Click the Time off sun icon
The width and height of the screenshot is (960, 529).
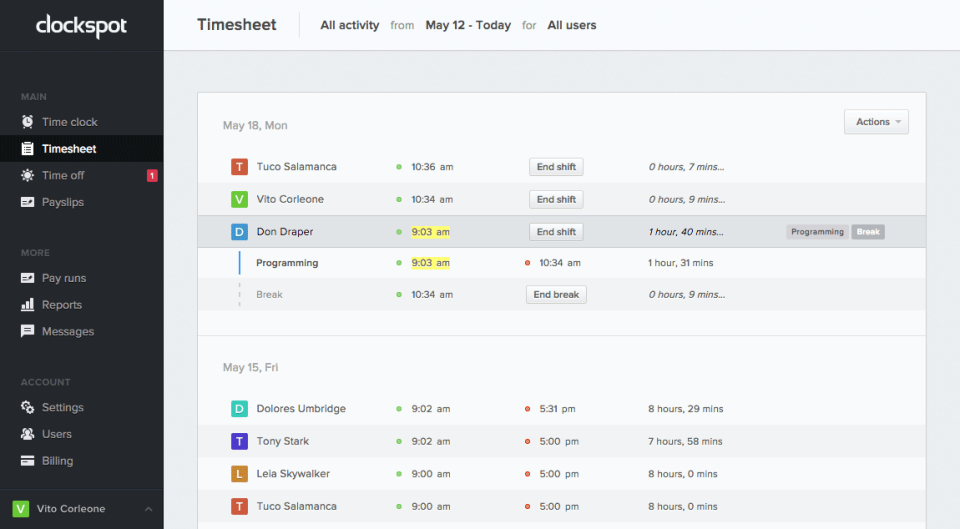pos(28,175)
